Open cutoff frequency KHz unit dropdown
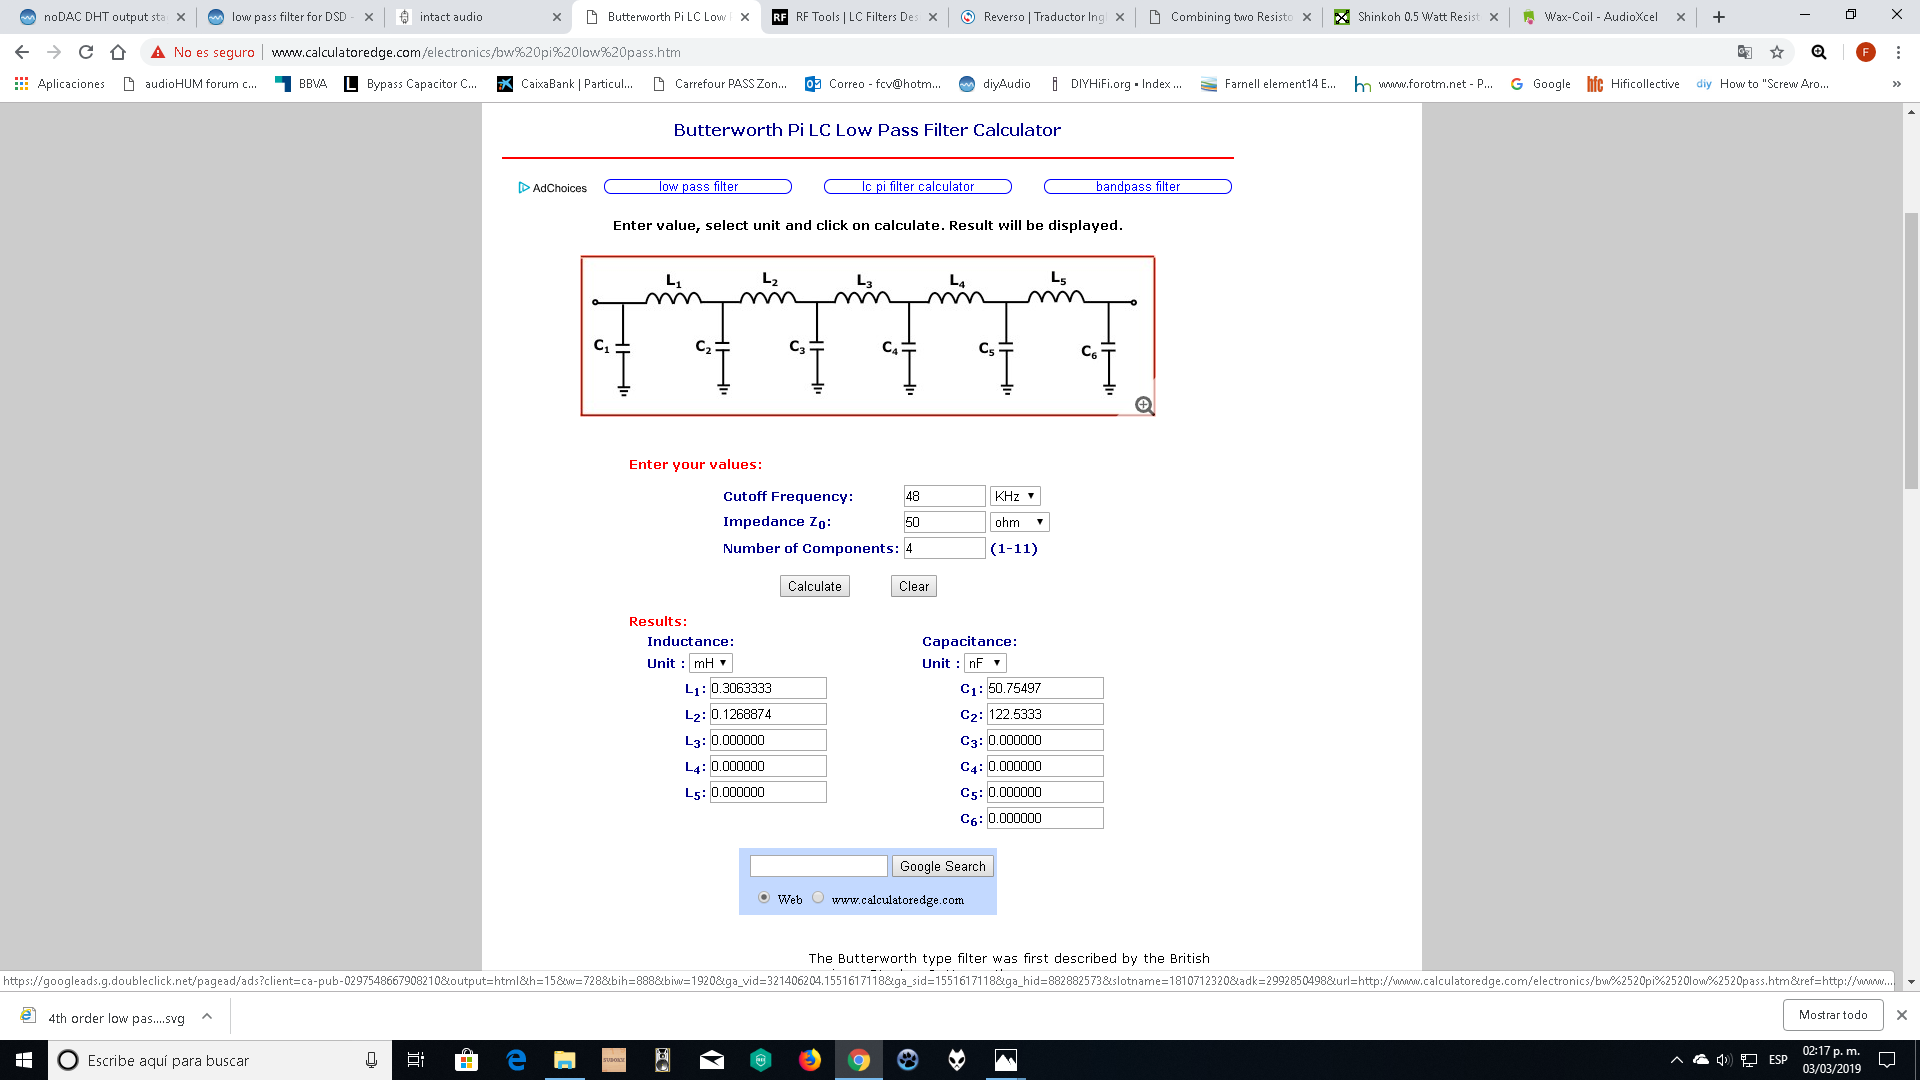Image resolution: width=1920 pixels, height=1080 pixels. 1015,496
